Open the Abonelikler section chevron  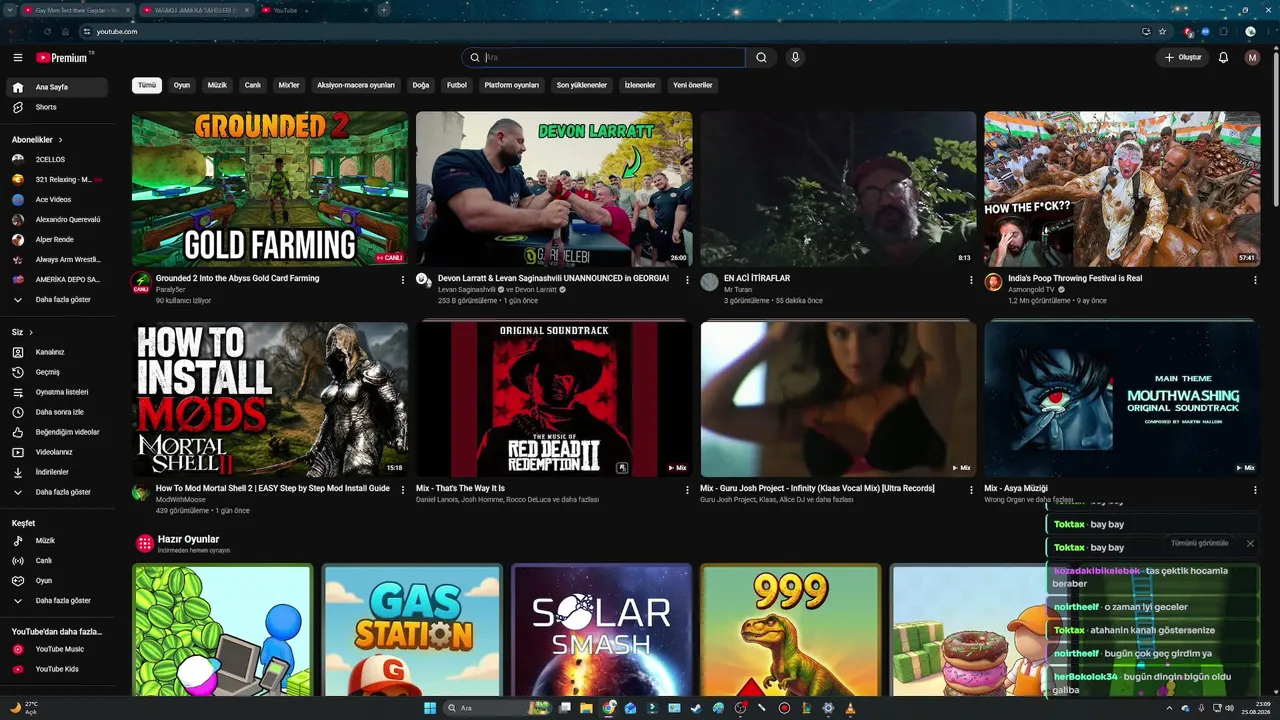(61, 140)
